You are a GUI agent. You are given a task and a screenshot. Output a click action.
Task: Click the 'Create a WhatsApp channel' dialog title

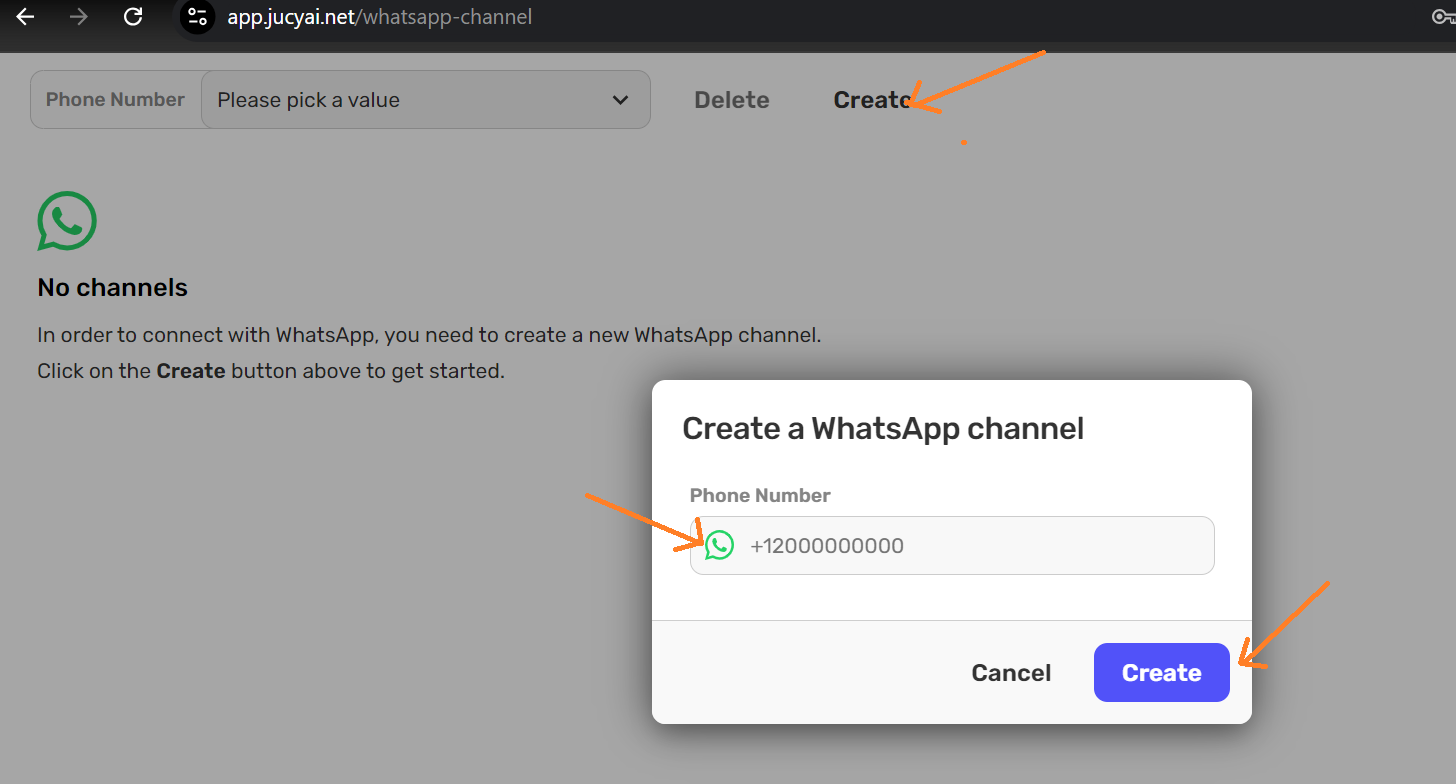[x=883, y=429]
